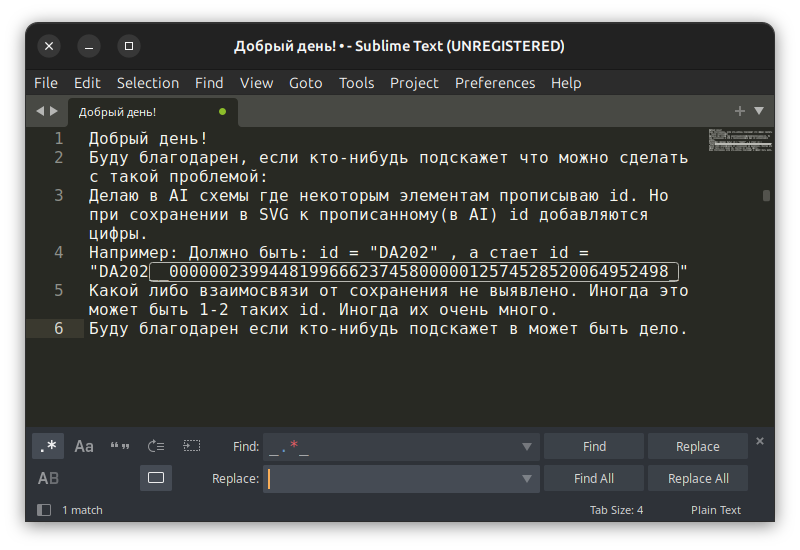800x550 pixels.
Task: Click the Replace button
Action: pyautogui.click(x=697, y=446)
